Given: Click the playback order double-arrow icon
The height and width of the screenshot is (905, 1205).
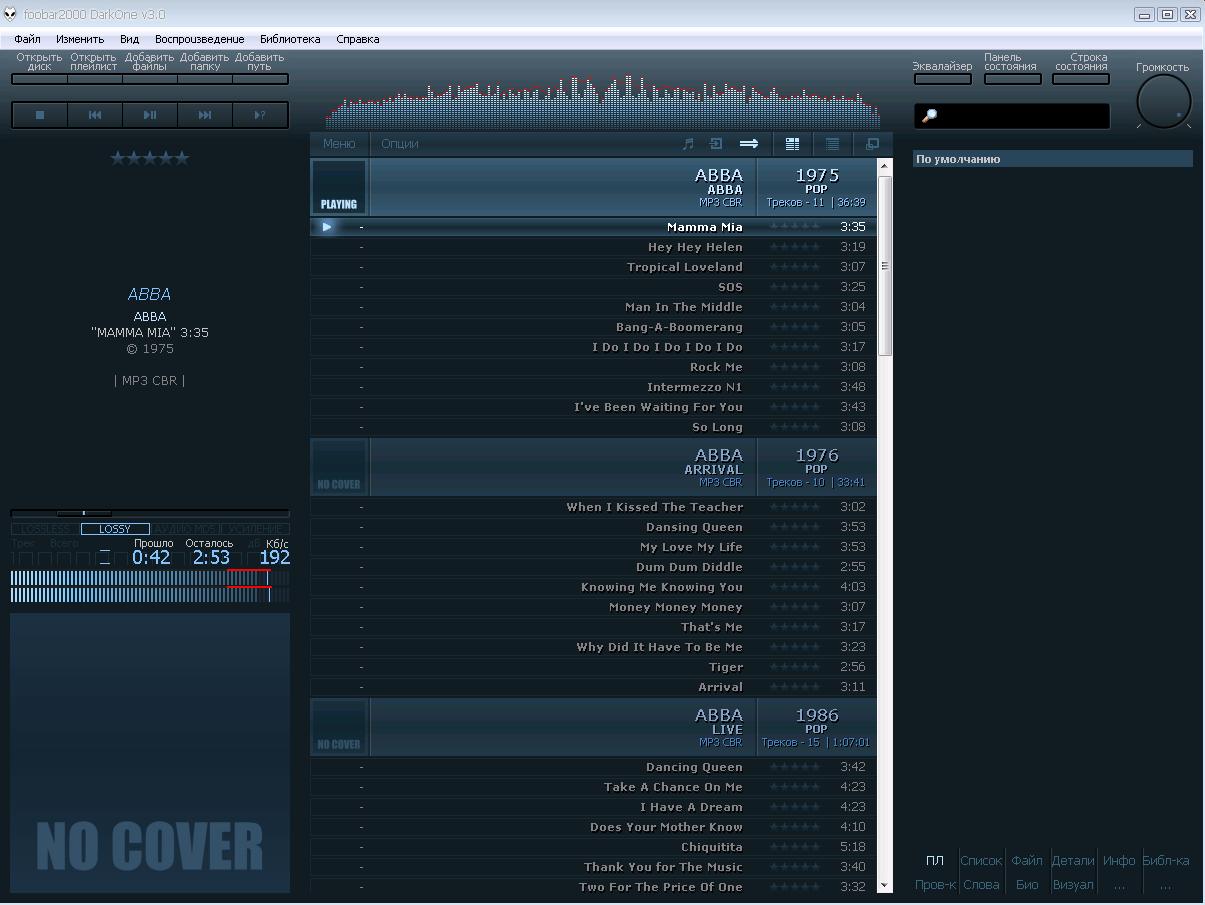Looking at the screenshot, I should click(748, 144).
